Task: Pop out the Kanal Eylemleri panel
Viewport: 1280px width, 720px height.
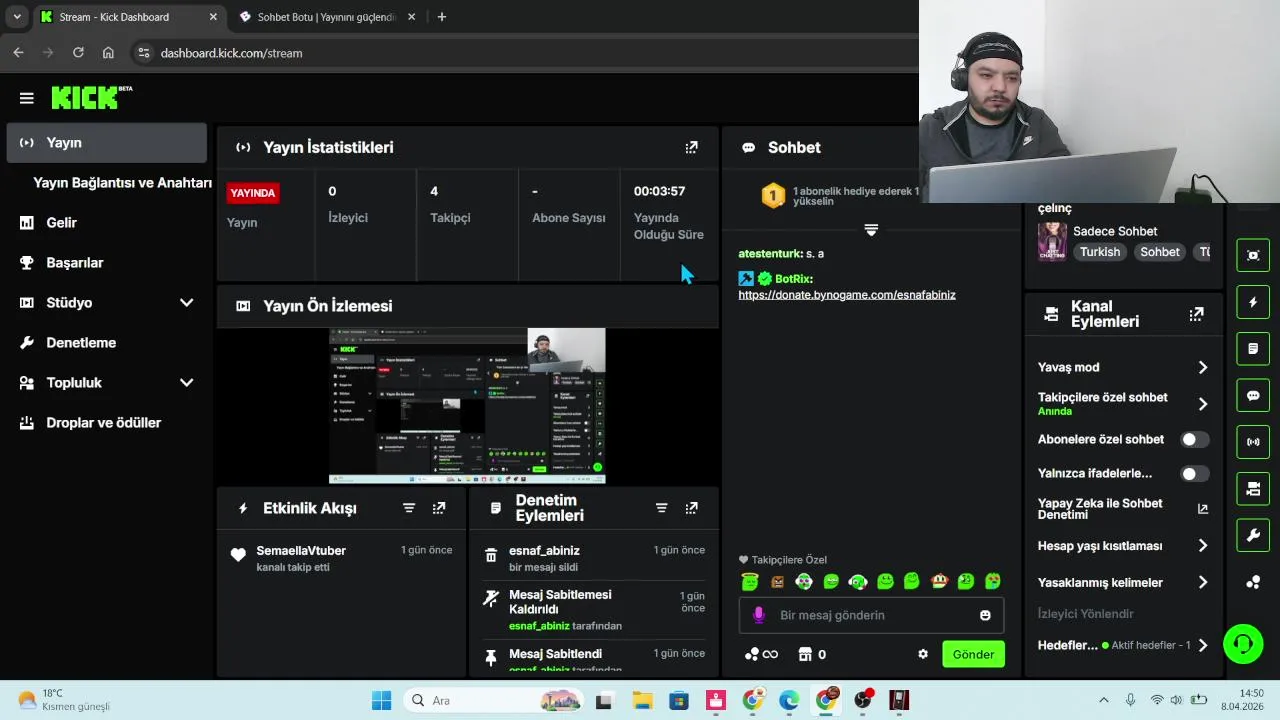Action: tap(1196, 314)
